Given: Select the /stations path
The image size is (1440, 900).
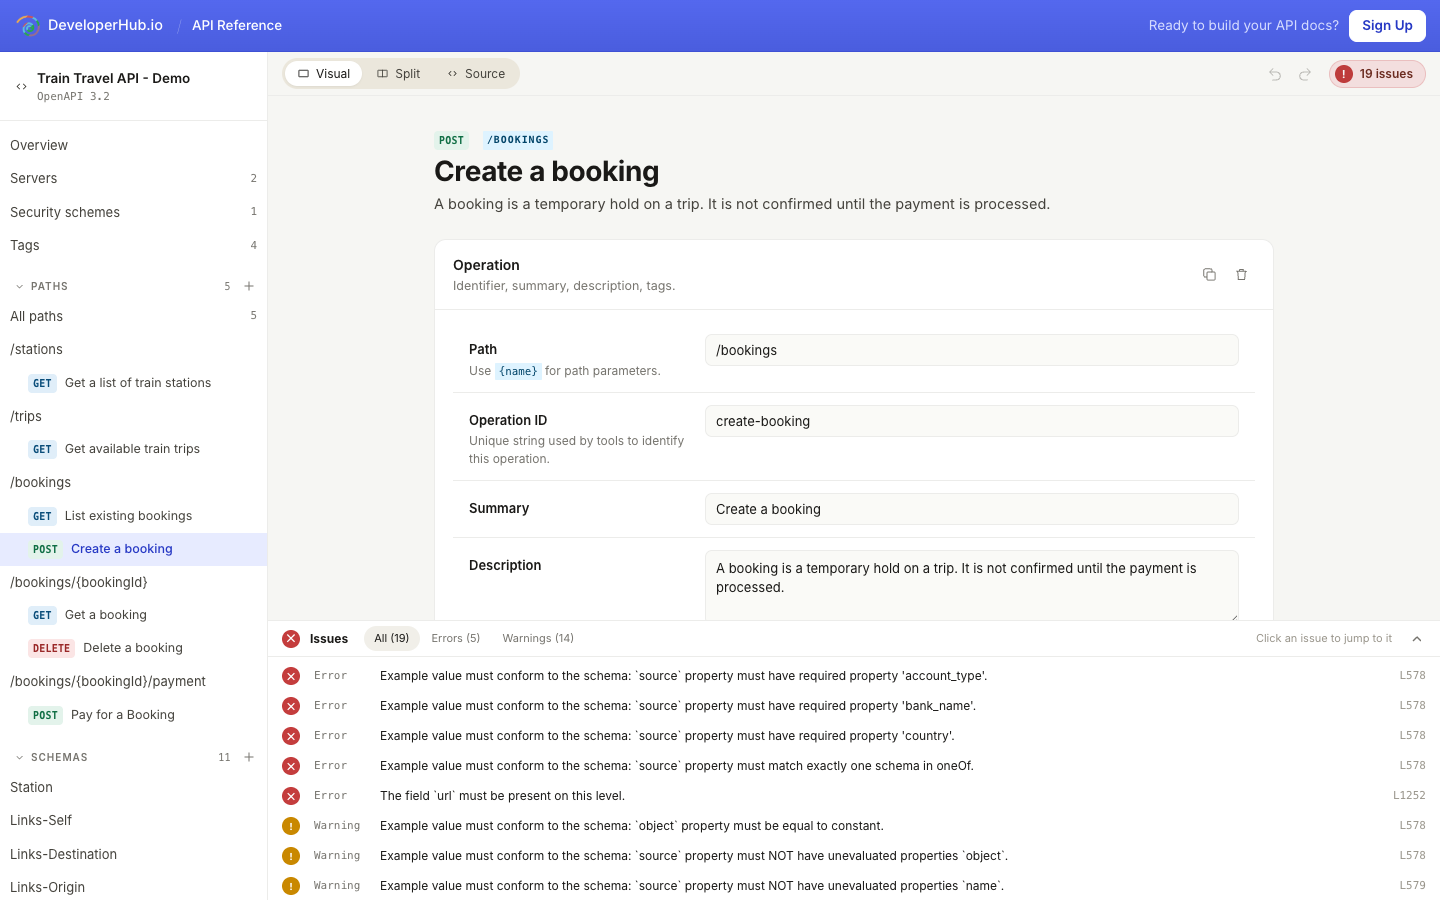Looking at the screenshot, I should pyautogui.click(x=133, y=349).
